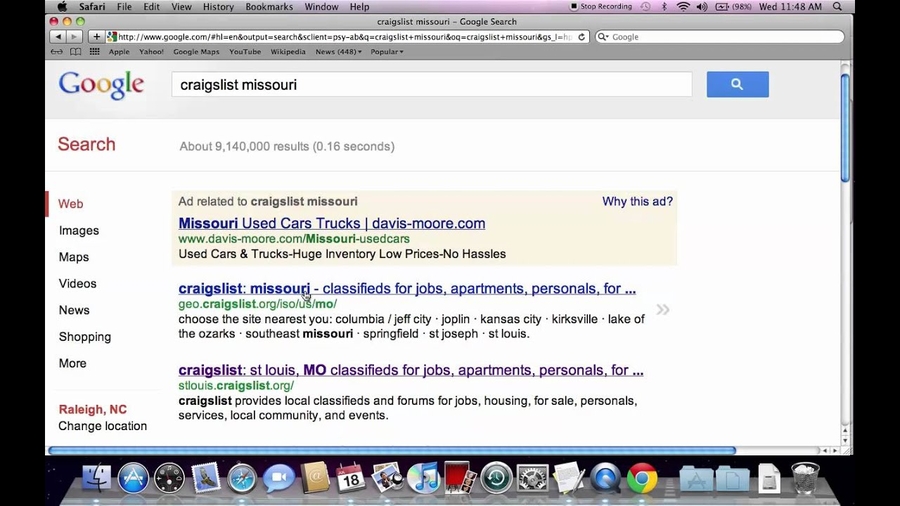The height and width of the screenshot is (506, 900).
Task: Open the Trash in the dock
Action: pyautogui.click(x=805, y=477)
